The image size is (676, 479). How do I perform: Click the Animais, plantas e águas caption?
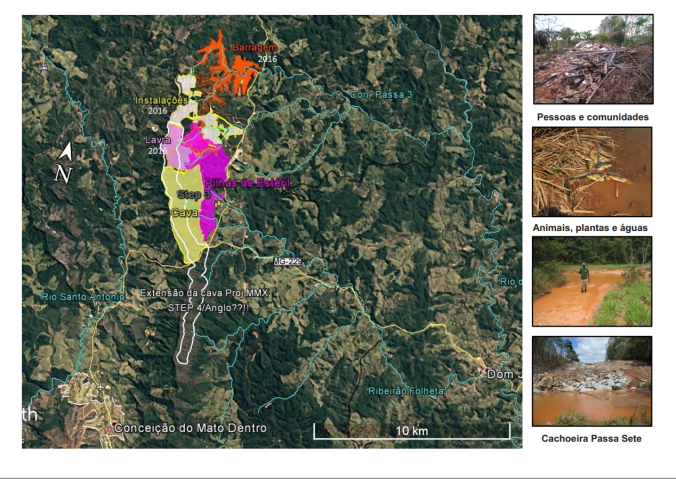[x=592, y=228]
